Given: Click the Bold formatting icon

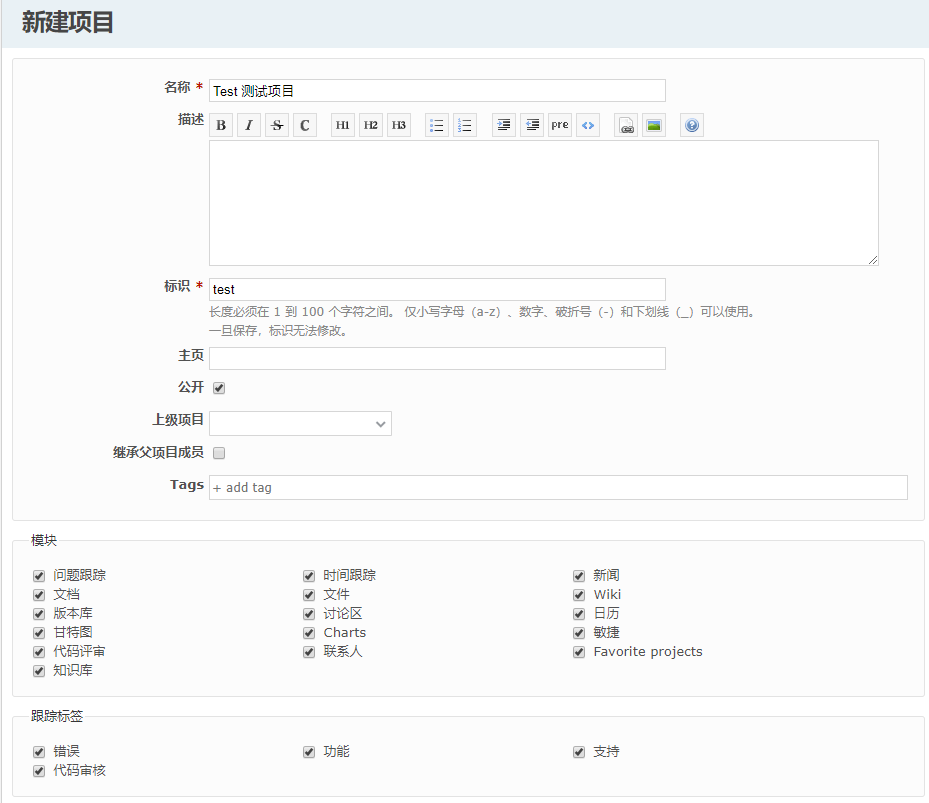Looking at the screenshot, I should click(x=221, y=125).
